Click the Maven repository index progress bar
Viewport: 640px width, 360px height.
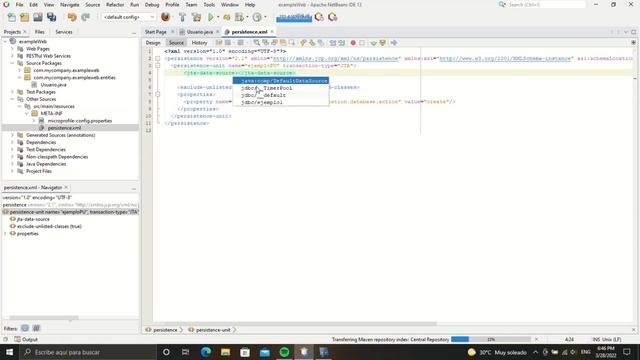[491, 339]
